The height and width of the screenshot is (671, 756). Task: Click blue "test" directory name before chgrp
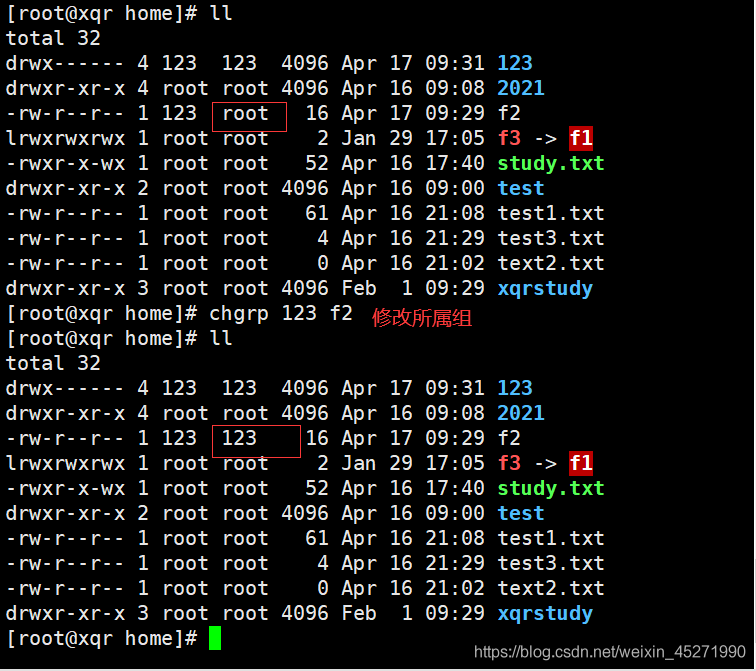click(x=521, y=188)
